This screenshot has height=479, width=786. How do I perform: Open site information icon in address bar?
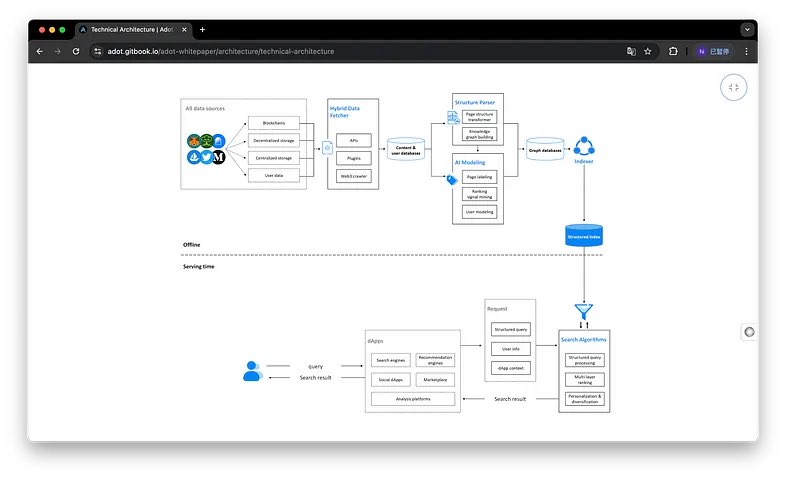tap(98, 51)
